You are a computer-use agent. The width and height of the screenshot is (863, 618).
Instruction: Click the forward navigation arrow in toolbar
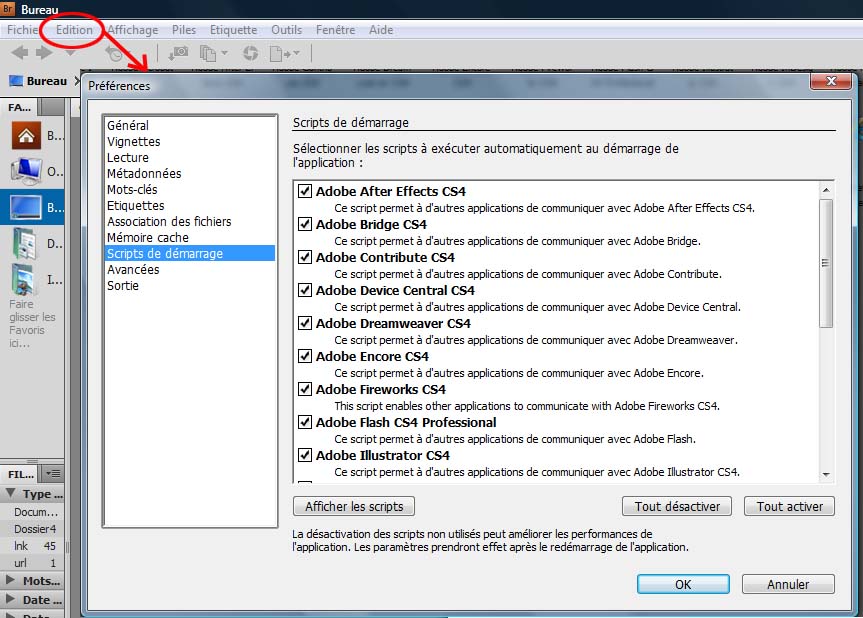click(44, 53)
